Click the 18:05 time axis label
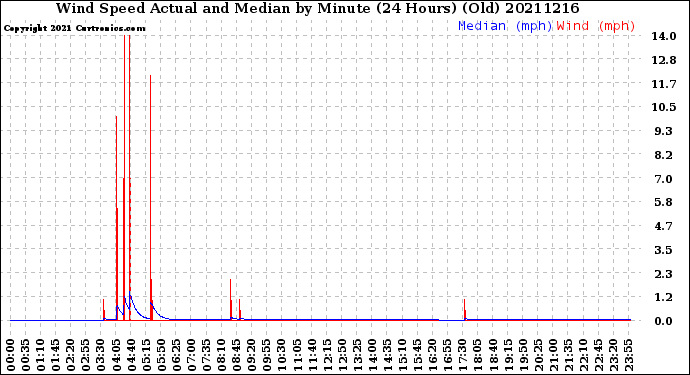 [x=478, y=354]
